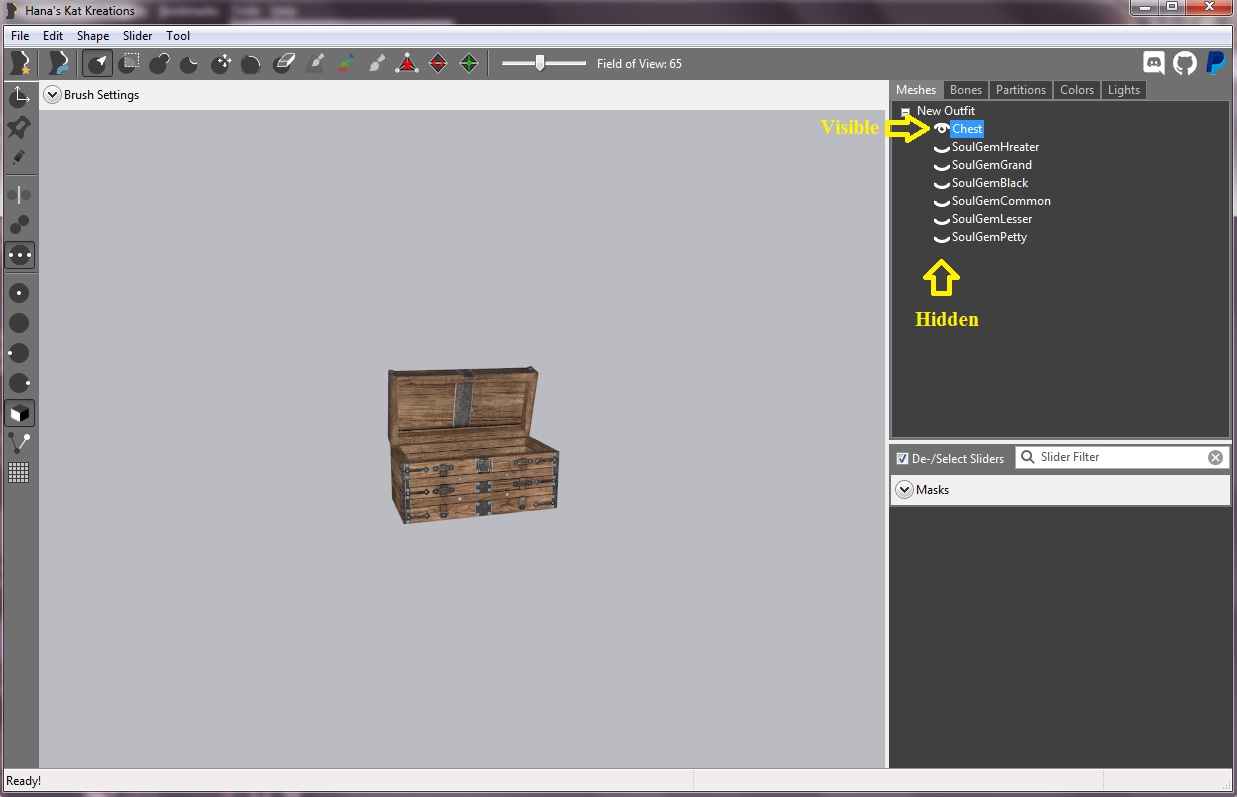Select the Alpha brush tool
Image resolution: width=1237 pixels, height=797 pixels.
point(376,63)
